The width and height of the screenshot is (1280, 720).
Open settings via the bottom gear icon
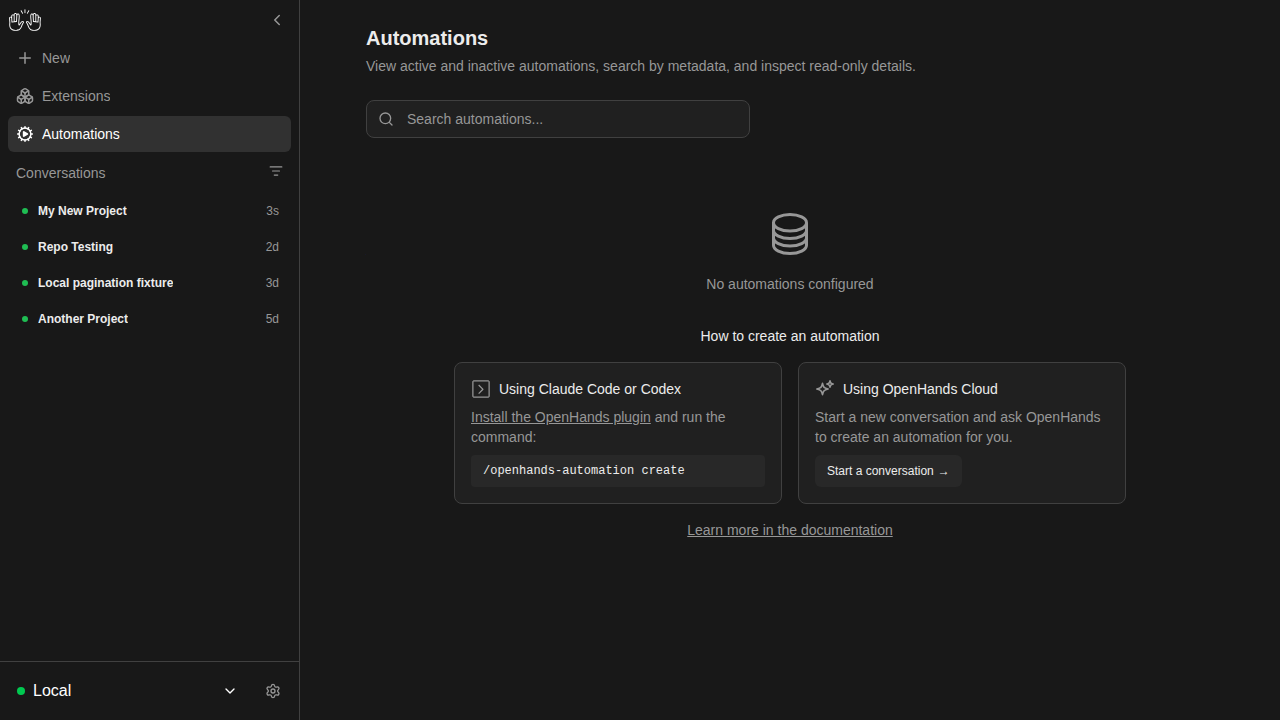pos(273,691)
